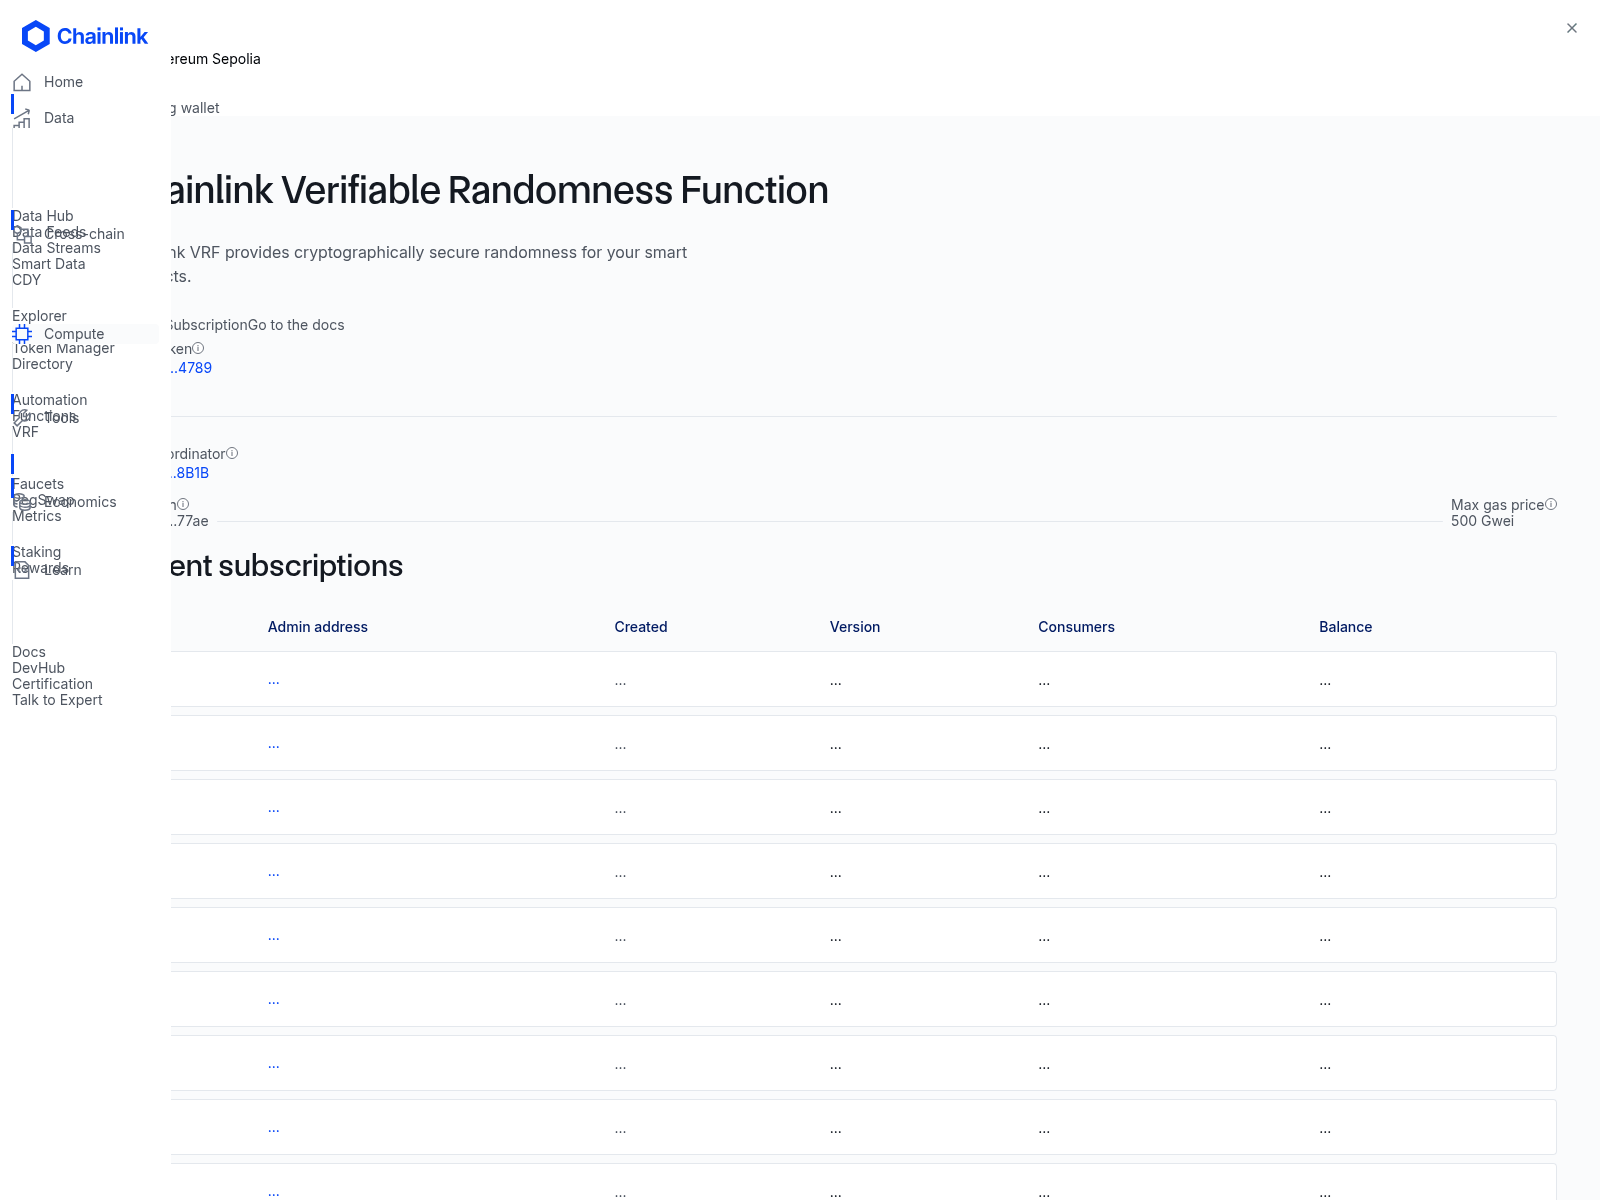Open the Automation link

49,400
